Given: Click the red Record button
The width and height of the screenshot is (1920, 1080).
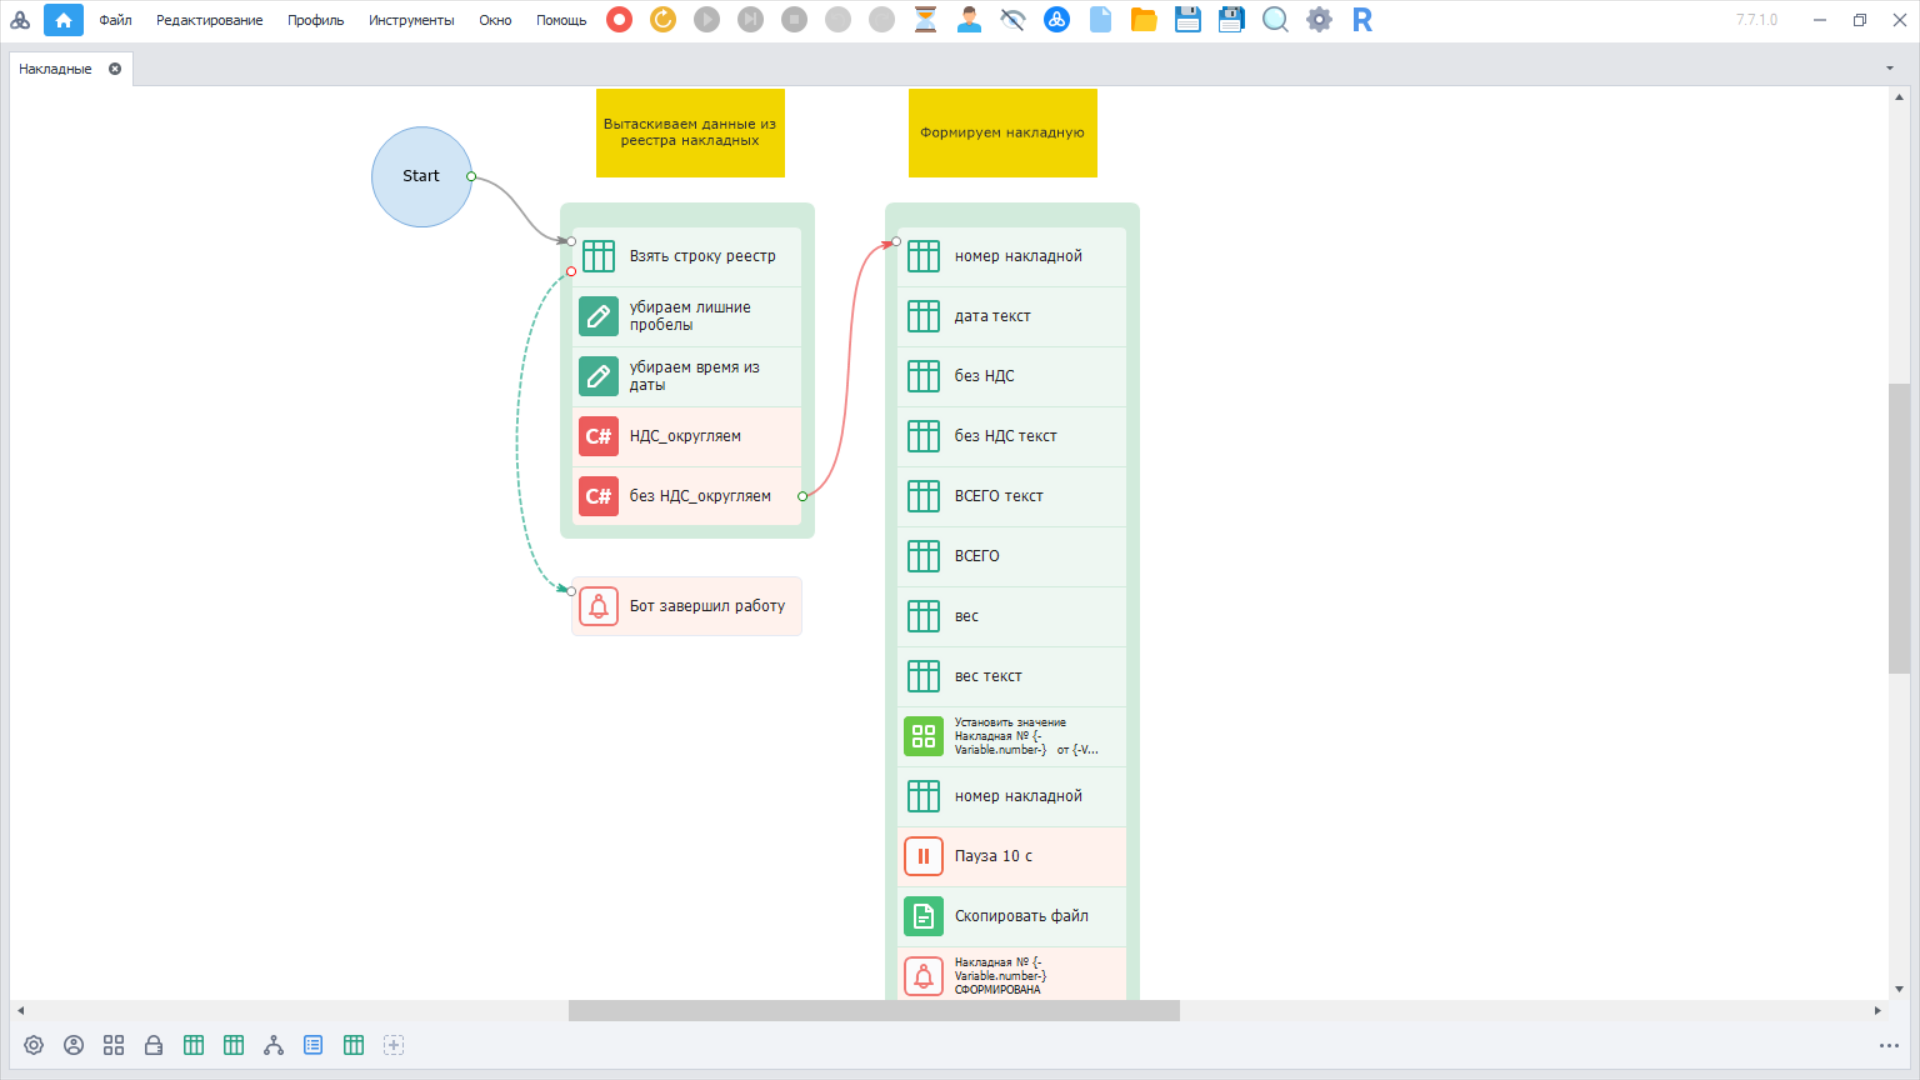Looking at the screenshot, I should 619,19.
